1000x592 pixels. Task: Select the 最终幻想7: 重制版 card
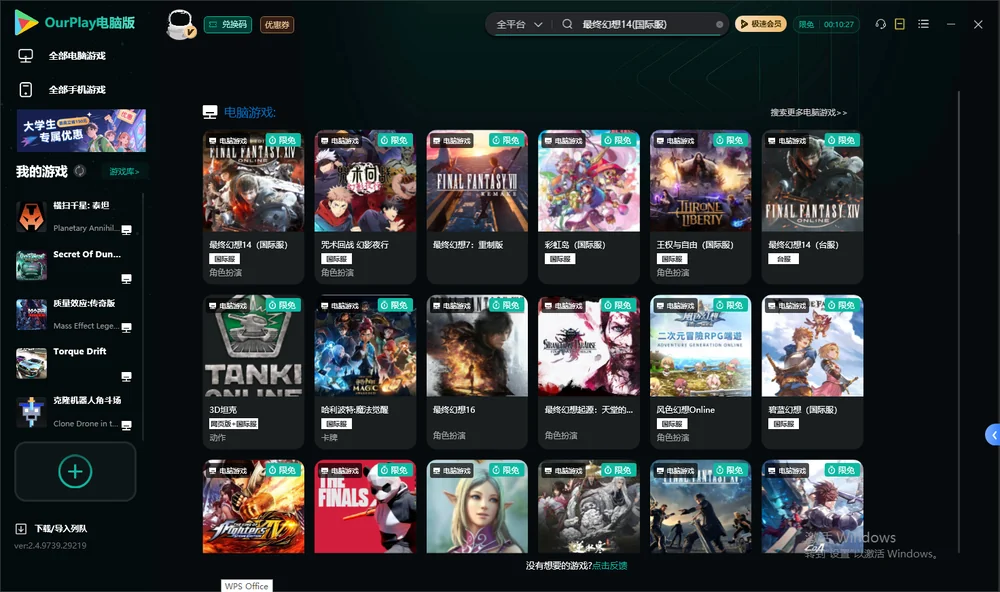coord(477,207)
